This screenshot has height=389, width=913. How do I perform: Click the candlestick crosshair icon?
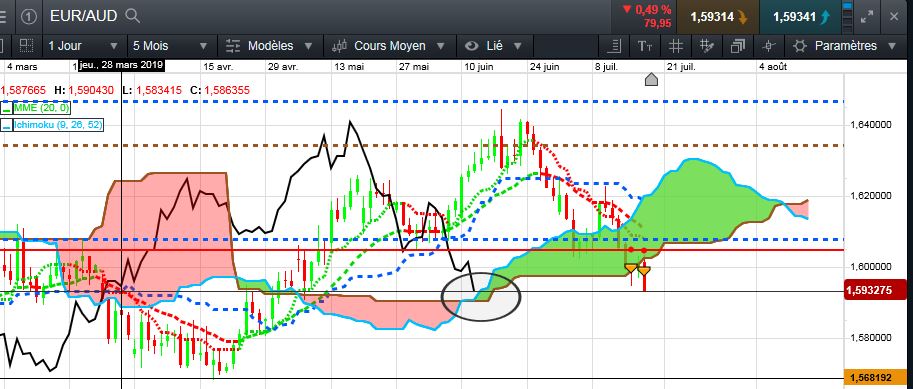tap(769, 45)
